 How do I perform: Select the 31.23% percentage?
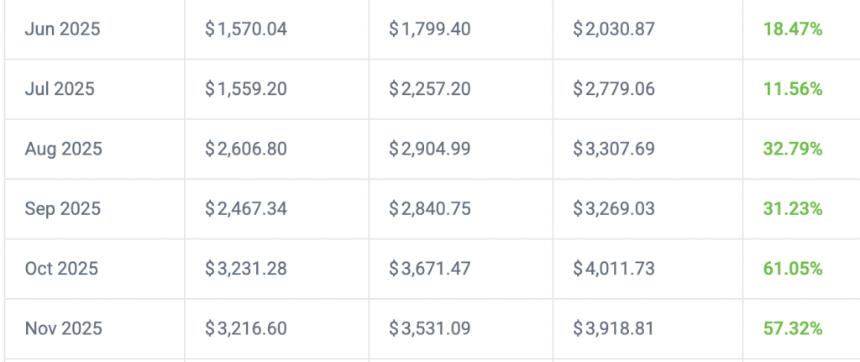(x=793, y=208)
